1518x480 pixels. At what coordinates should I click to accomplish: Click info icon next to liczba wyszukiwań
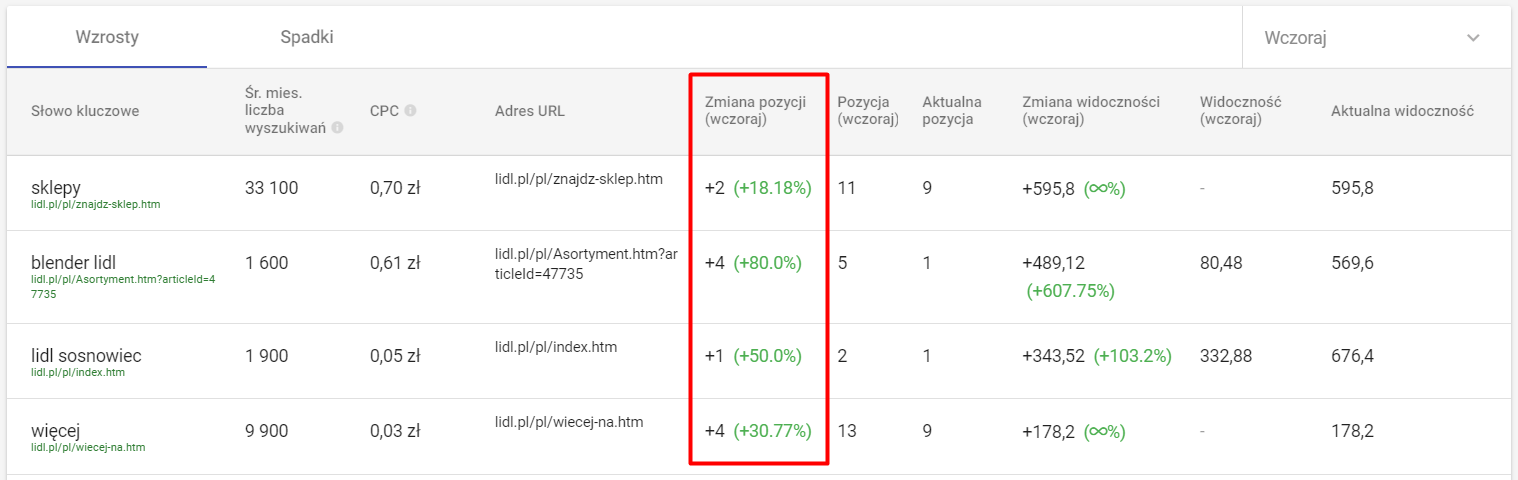[337, 128]
